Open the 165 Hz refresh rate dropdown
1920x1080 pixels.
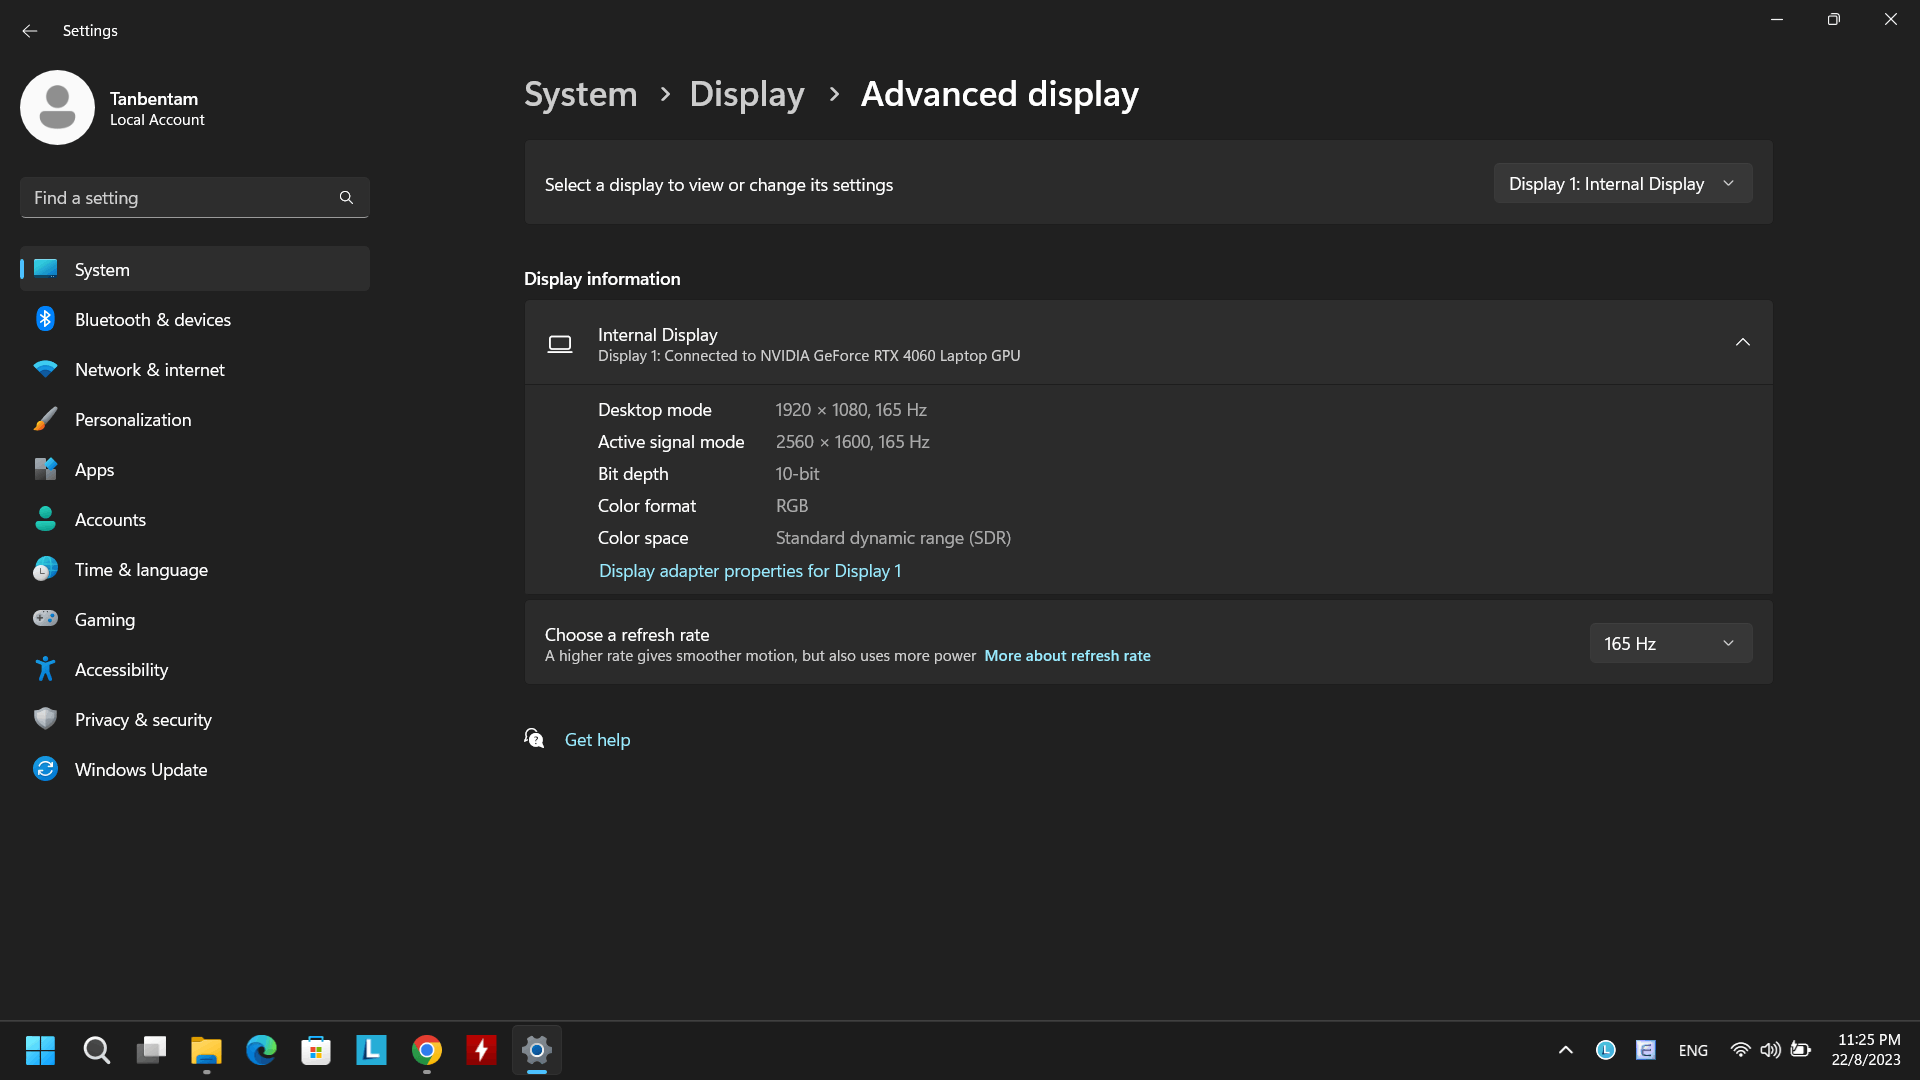[x=1669, y=643]
